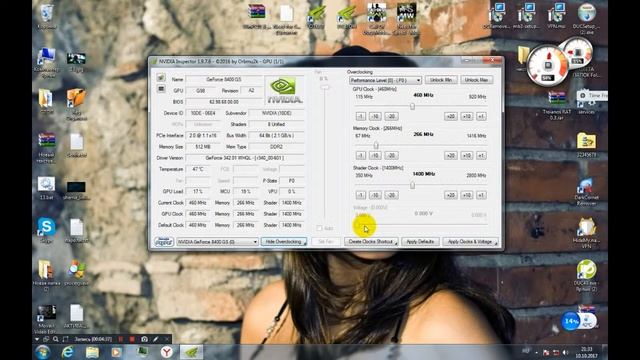This screenshot has width=640, height=360.
Task: Open Windows Media Player from the taskbar
Action: coord(117,352)
